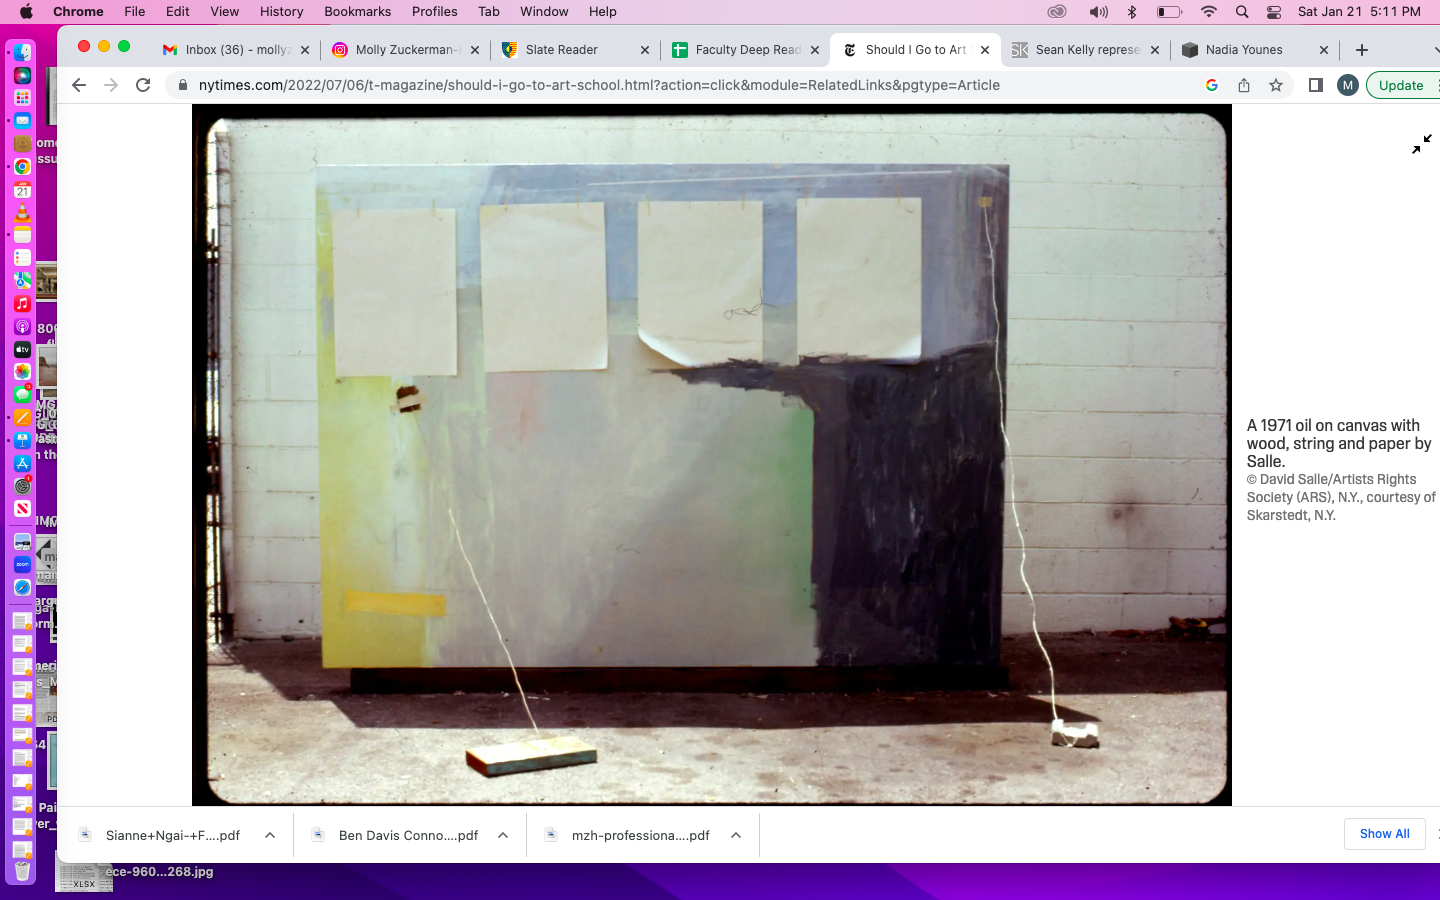Screen dimensions: 1440x900
Task: Close the Should I Go to Art tab
Action: pyautogui.click(x=985, y=50)
